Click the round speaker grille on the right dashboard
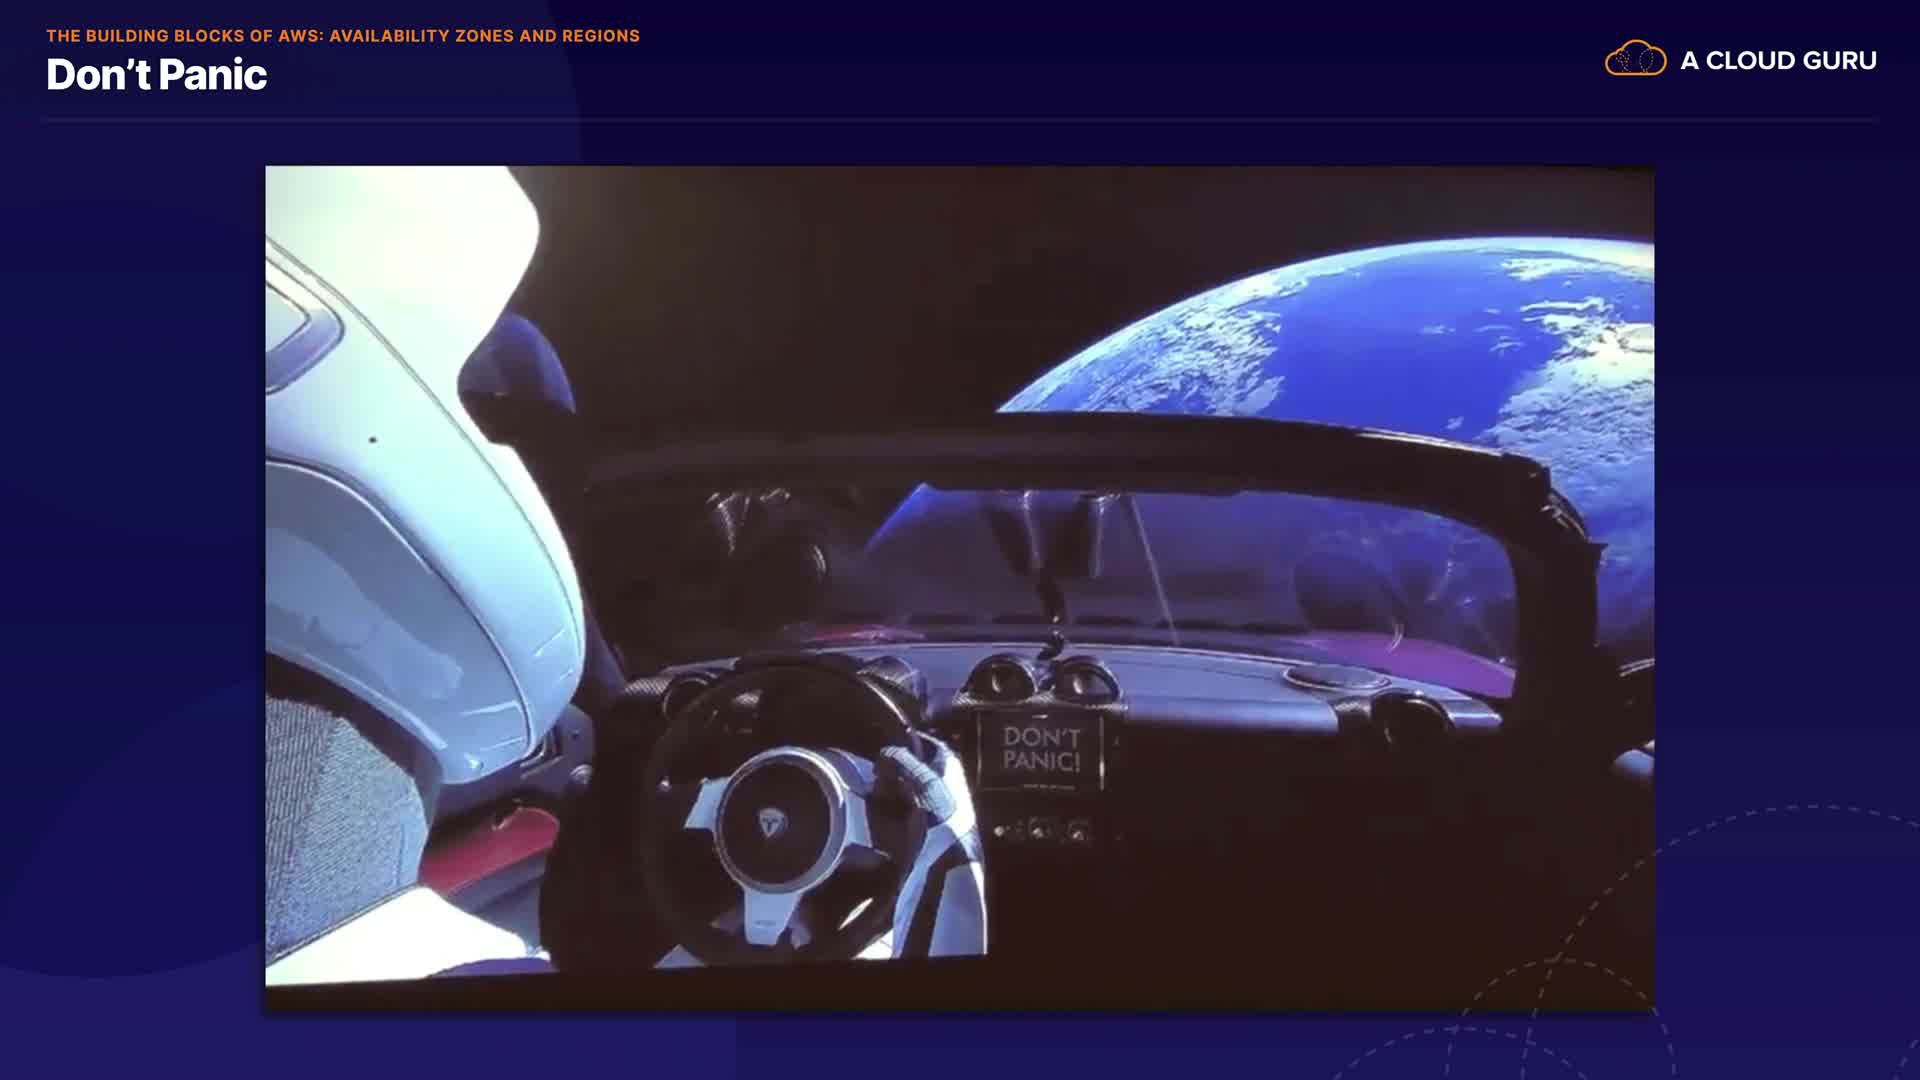This screenshot has width=1920, height=1080. 1335,678
